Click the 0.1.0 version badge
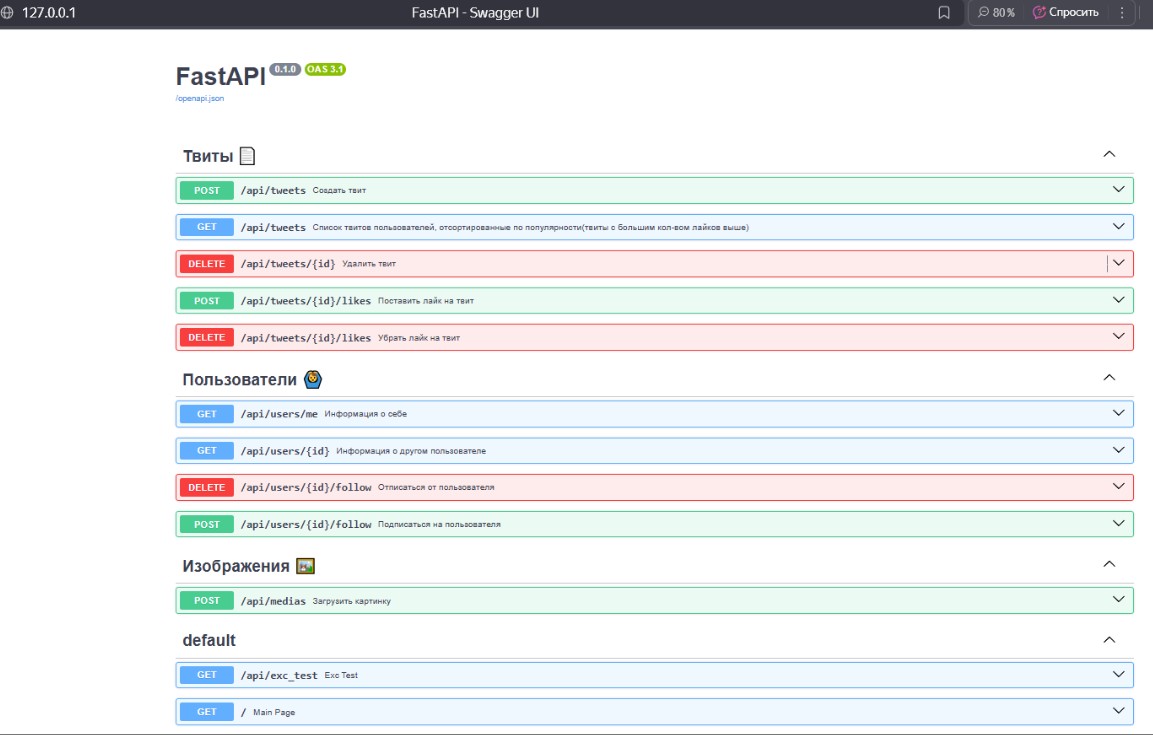This screenshot has height=735, width=1153. 285,69
